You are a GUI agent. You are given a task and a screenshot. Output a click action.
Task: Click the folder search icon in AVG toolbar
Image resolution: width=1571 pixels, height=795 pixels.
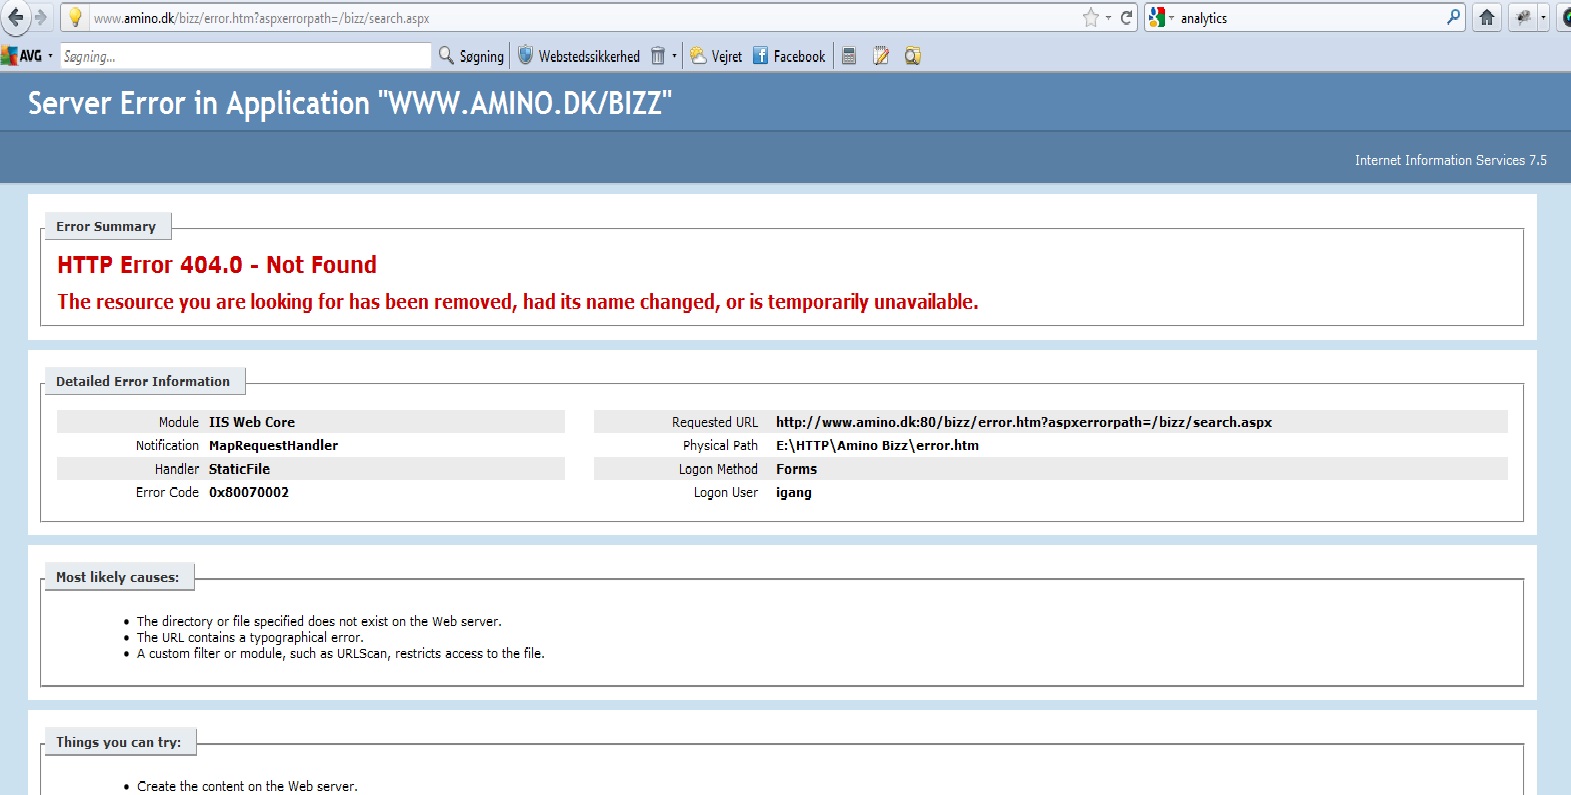point(913,56)
